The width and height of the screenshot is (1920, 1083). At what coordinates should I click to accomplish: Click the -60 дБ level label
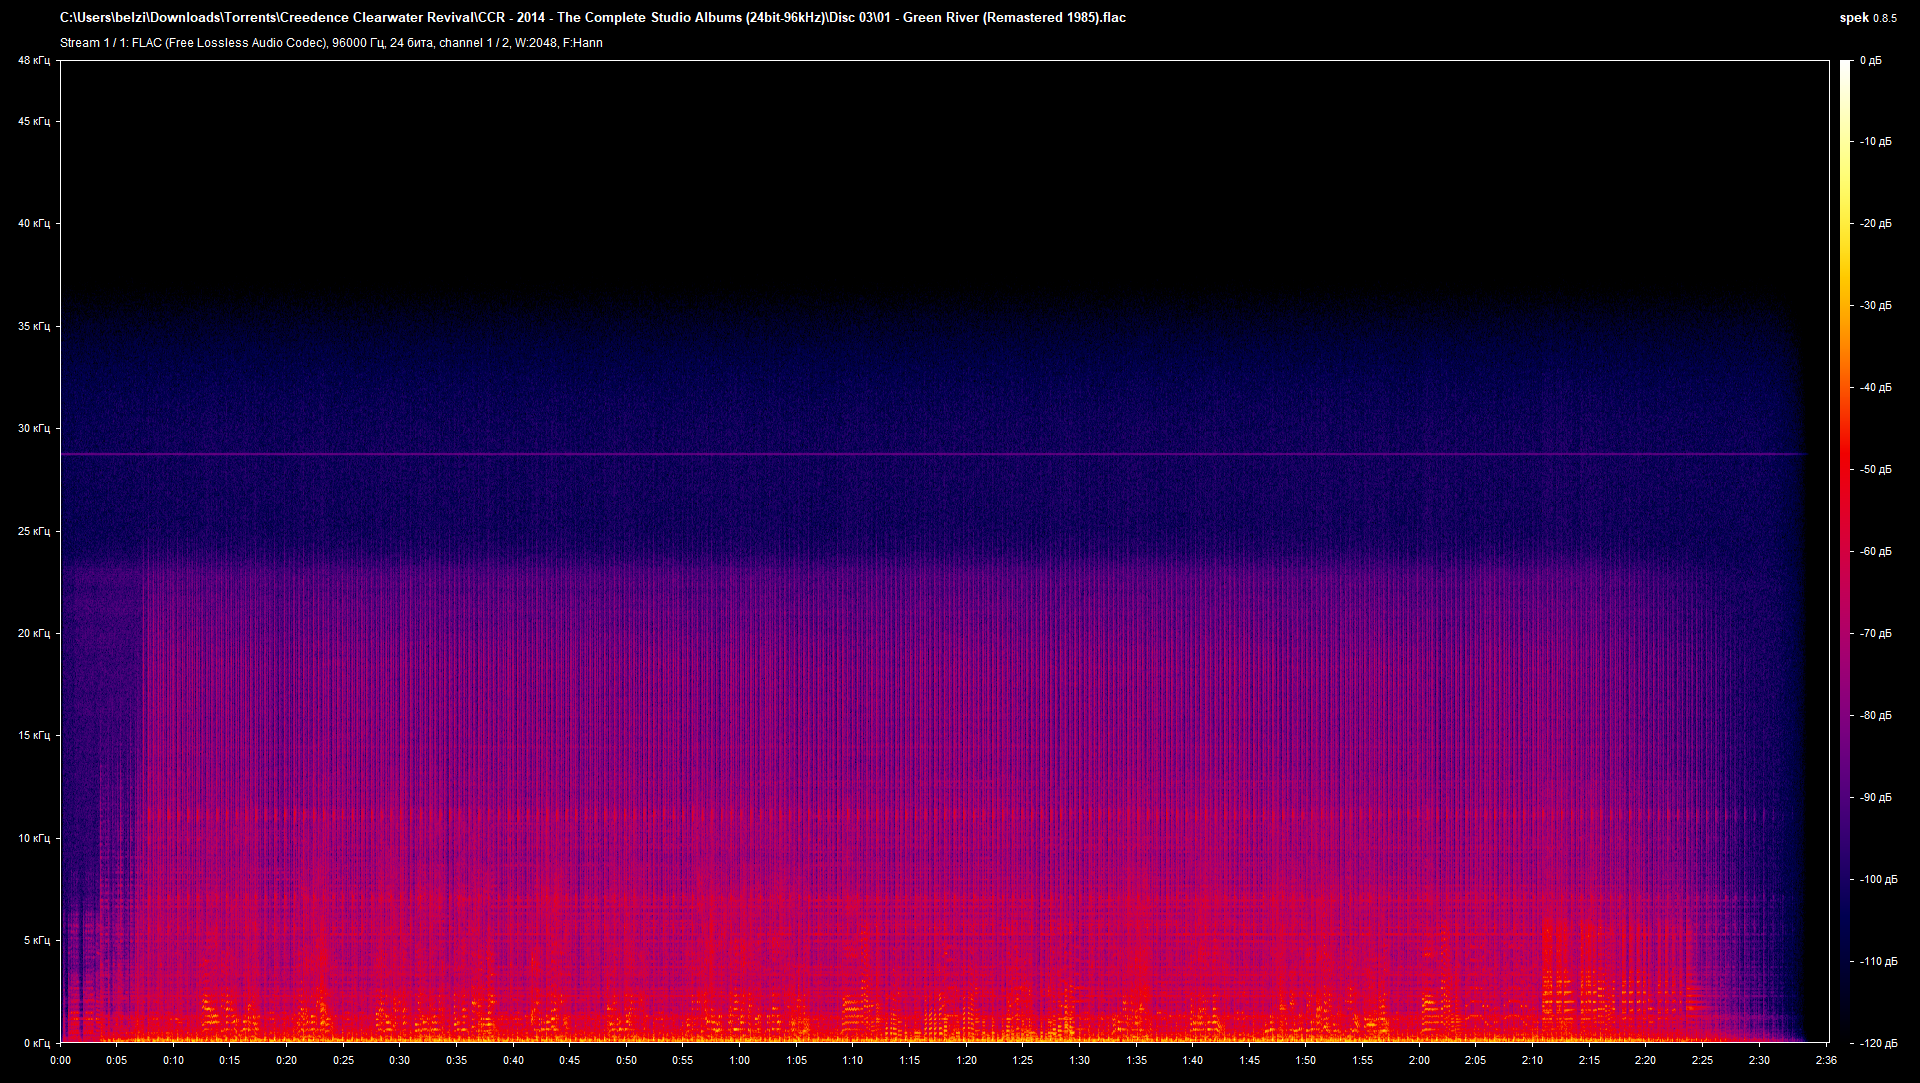tap(1875, 551)
